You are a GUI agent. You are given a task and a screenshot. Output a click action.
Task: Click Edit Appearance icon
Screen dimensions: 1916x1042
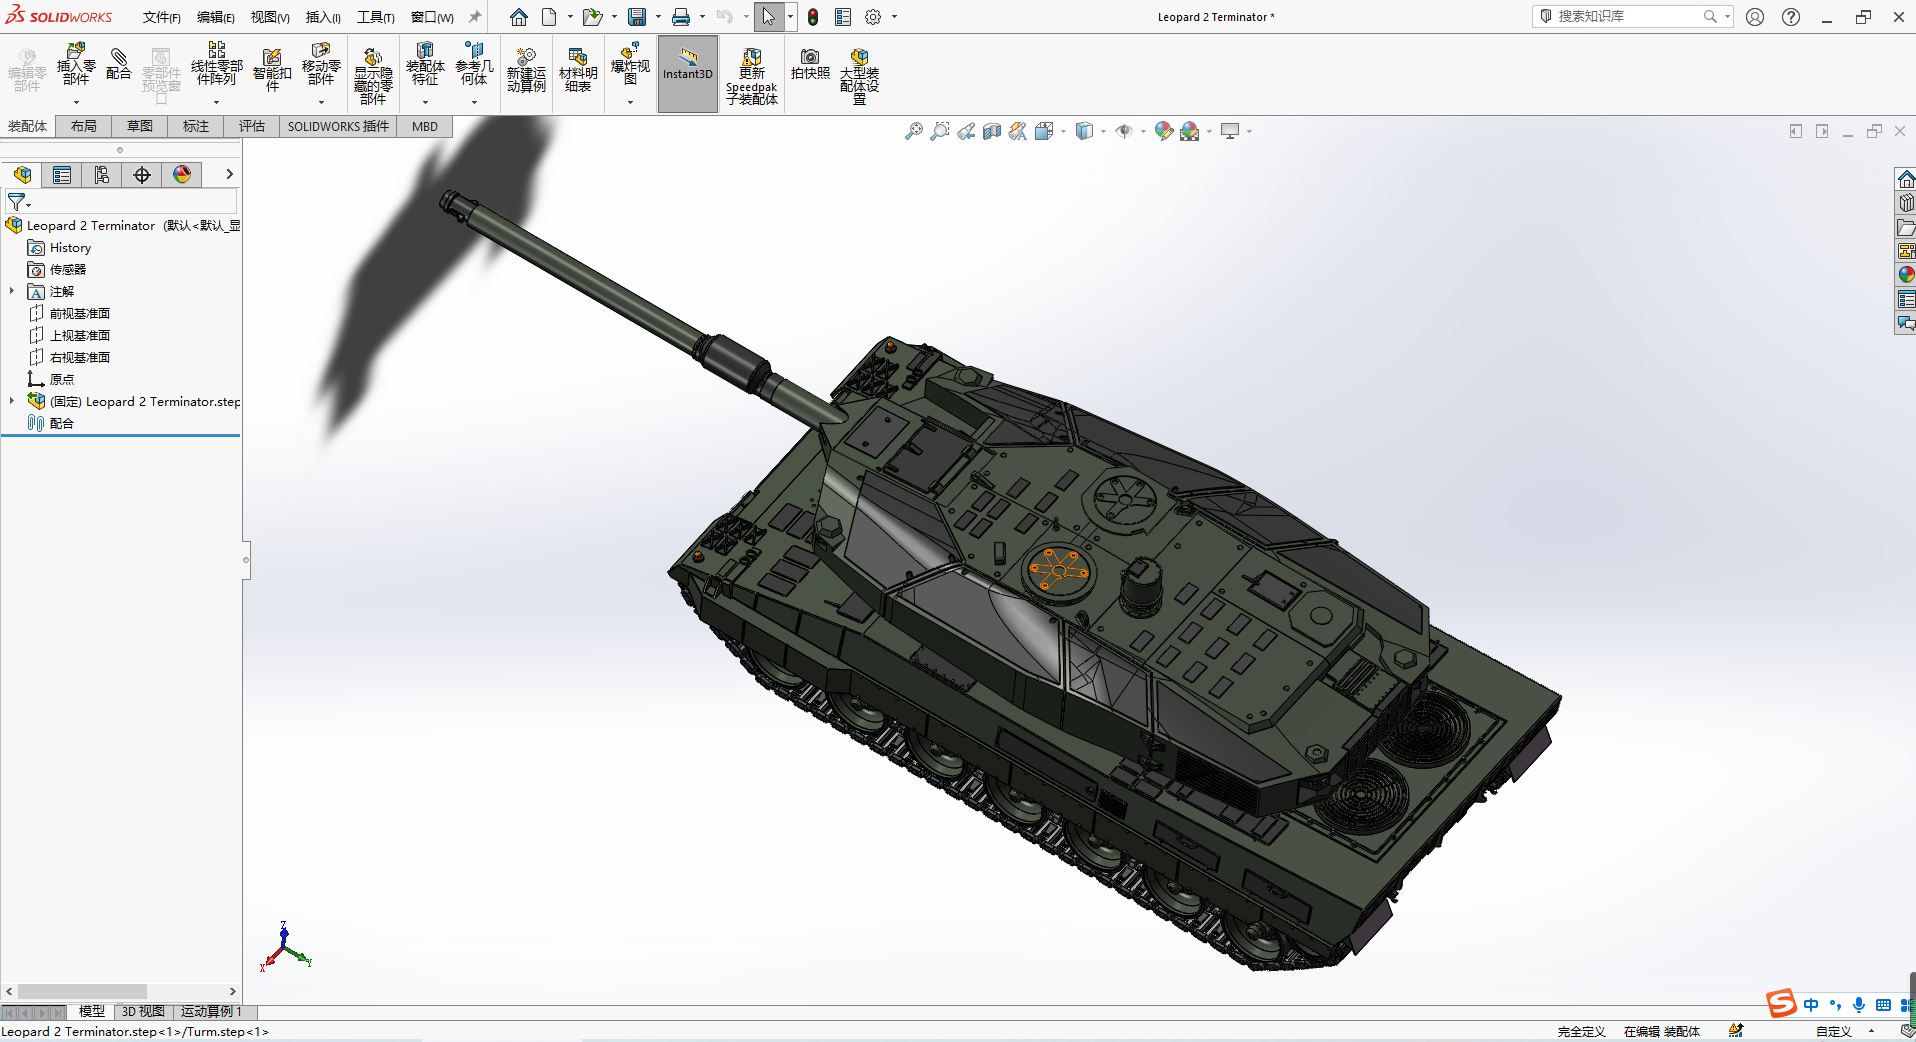coord(1163,131)
